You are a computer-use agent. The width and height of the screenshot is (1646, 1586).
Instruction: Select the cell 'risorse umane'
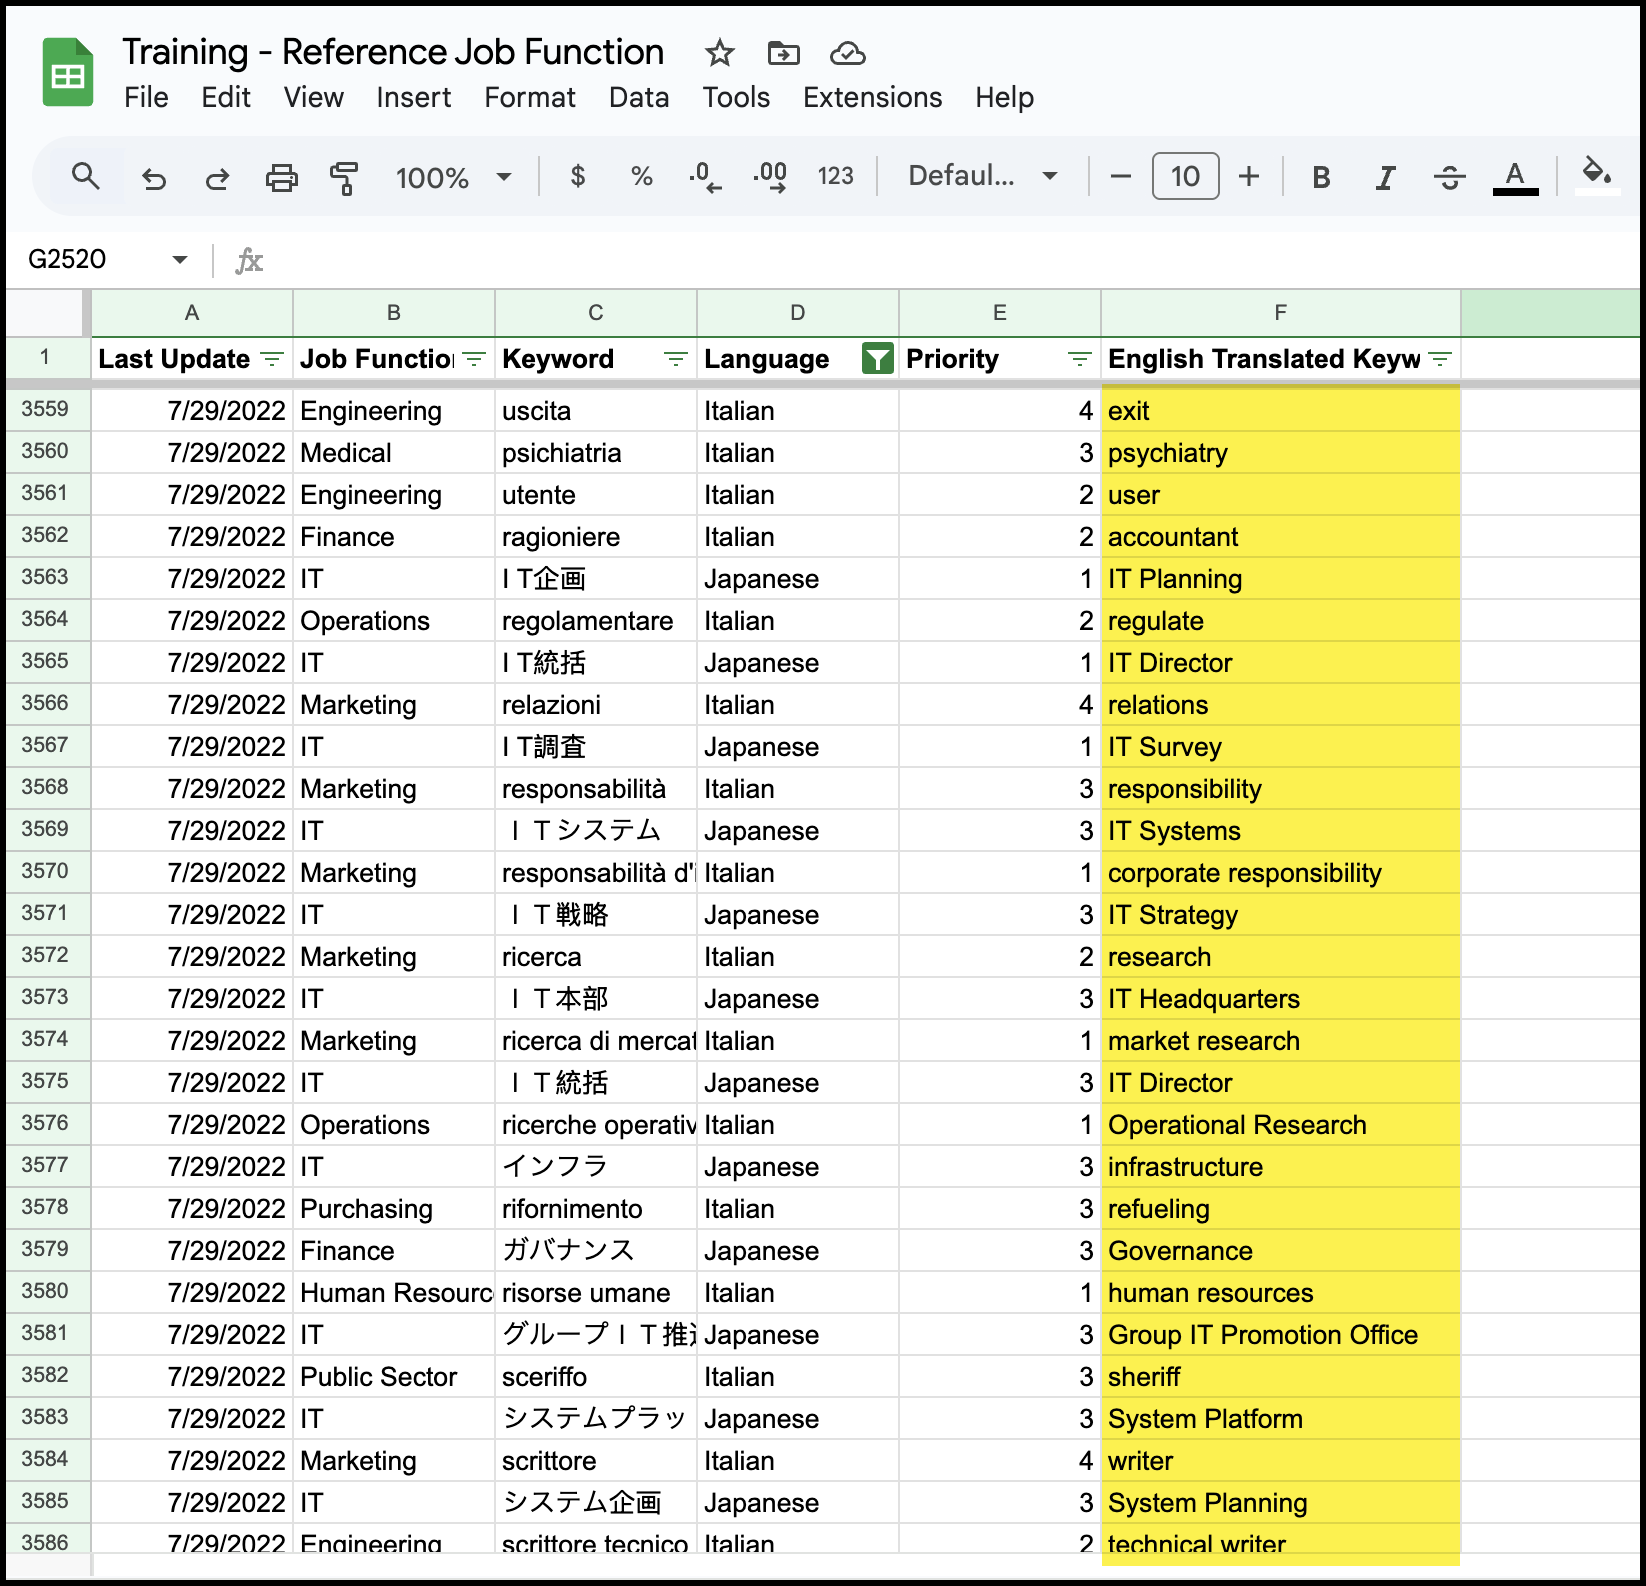point(596,1293)
